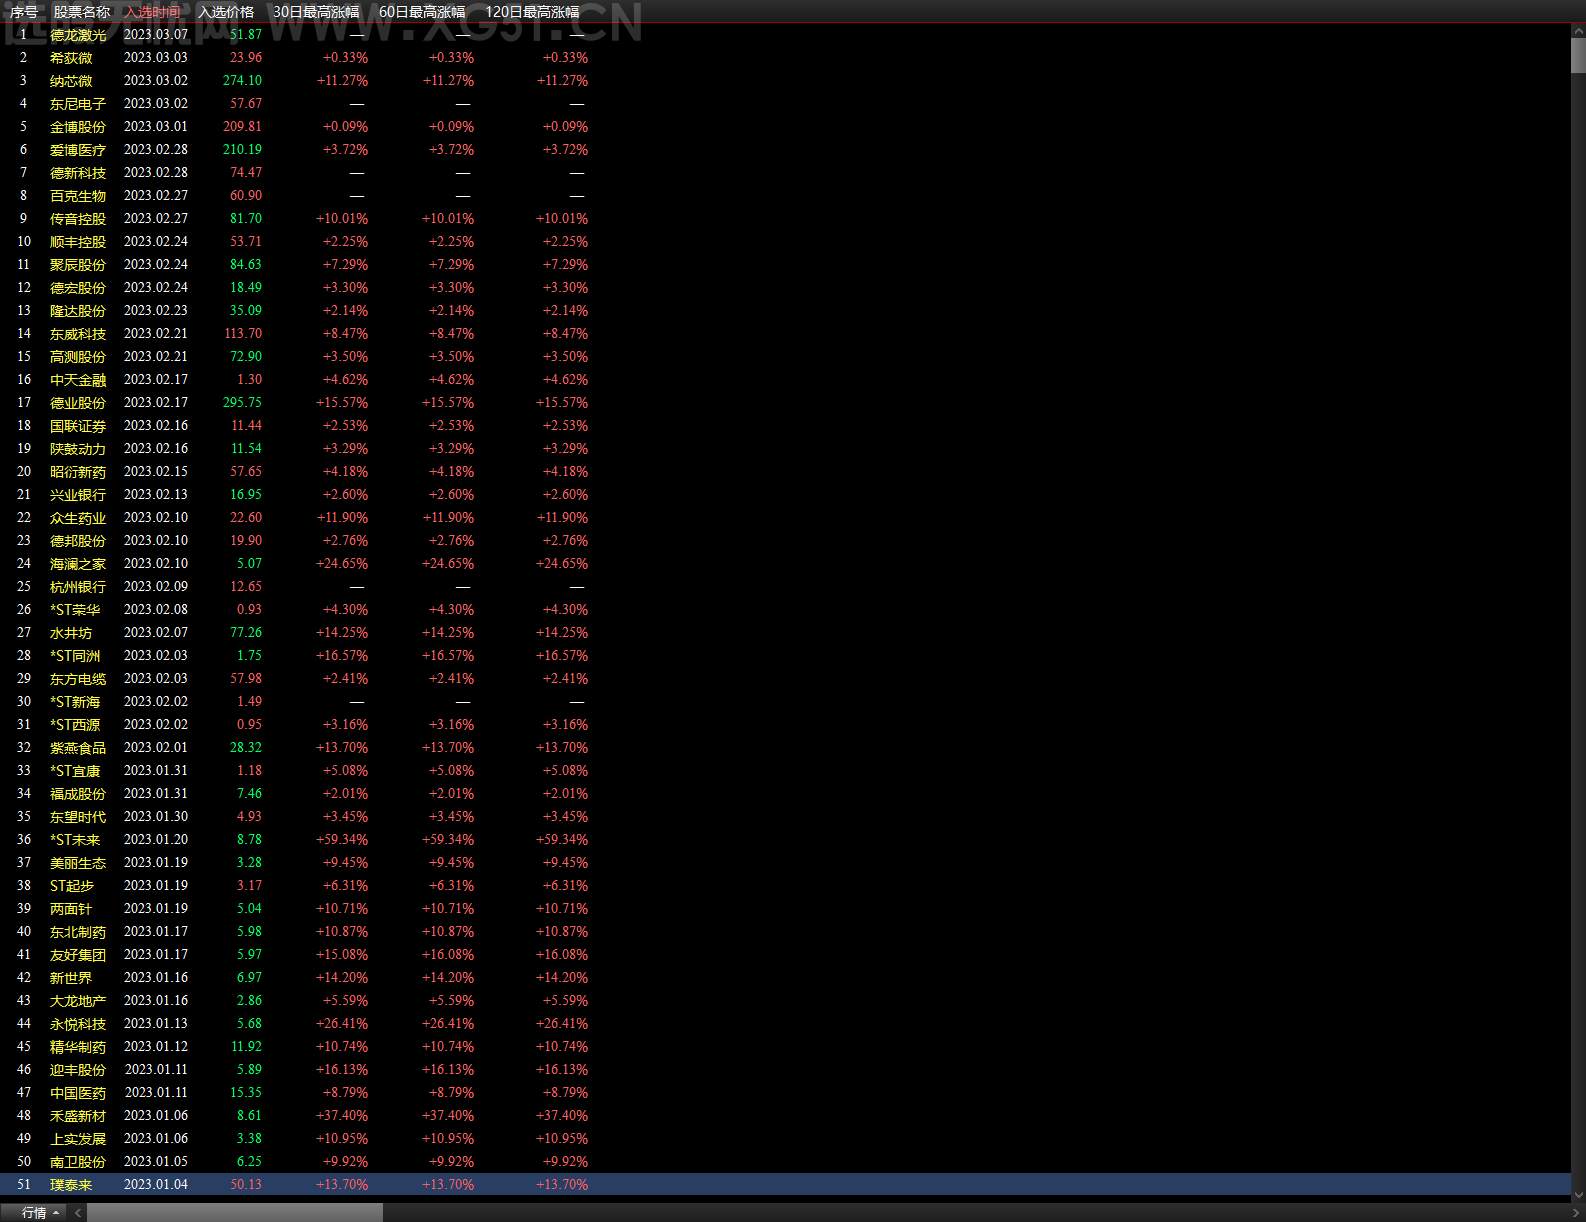Select stock 紫燕食品

point(78,748)
